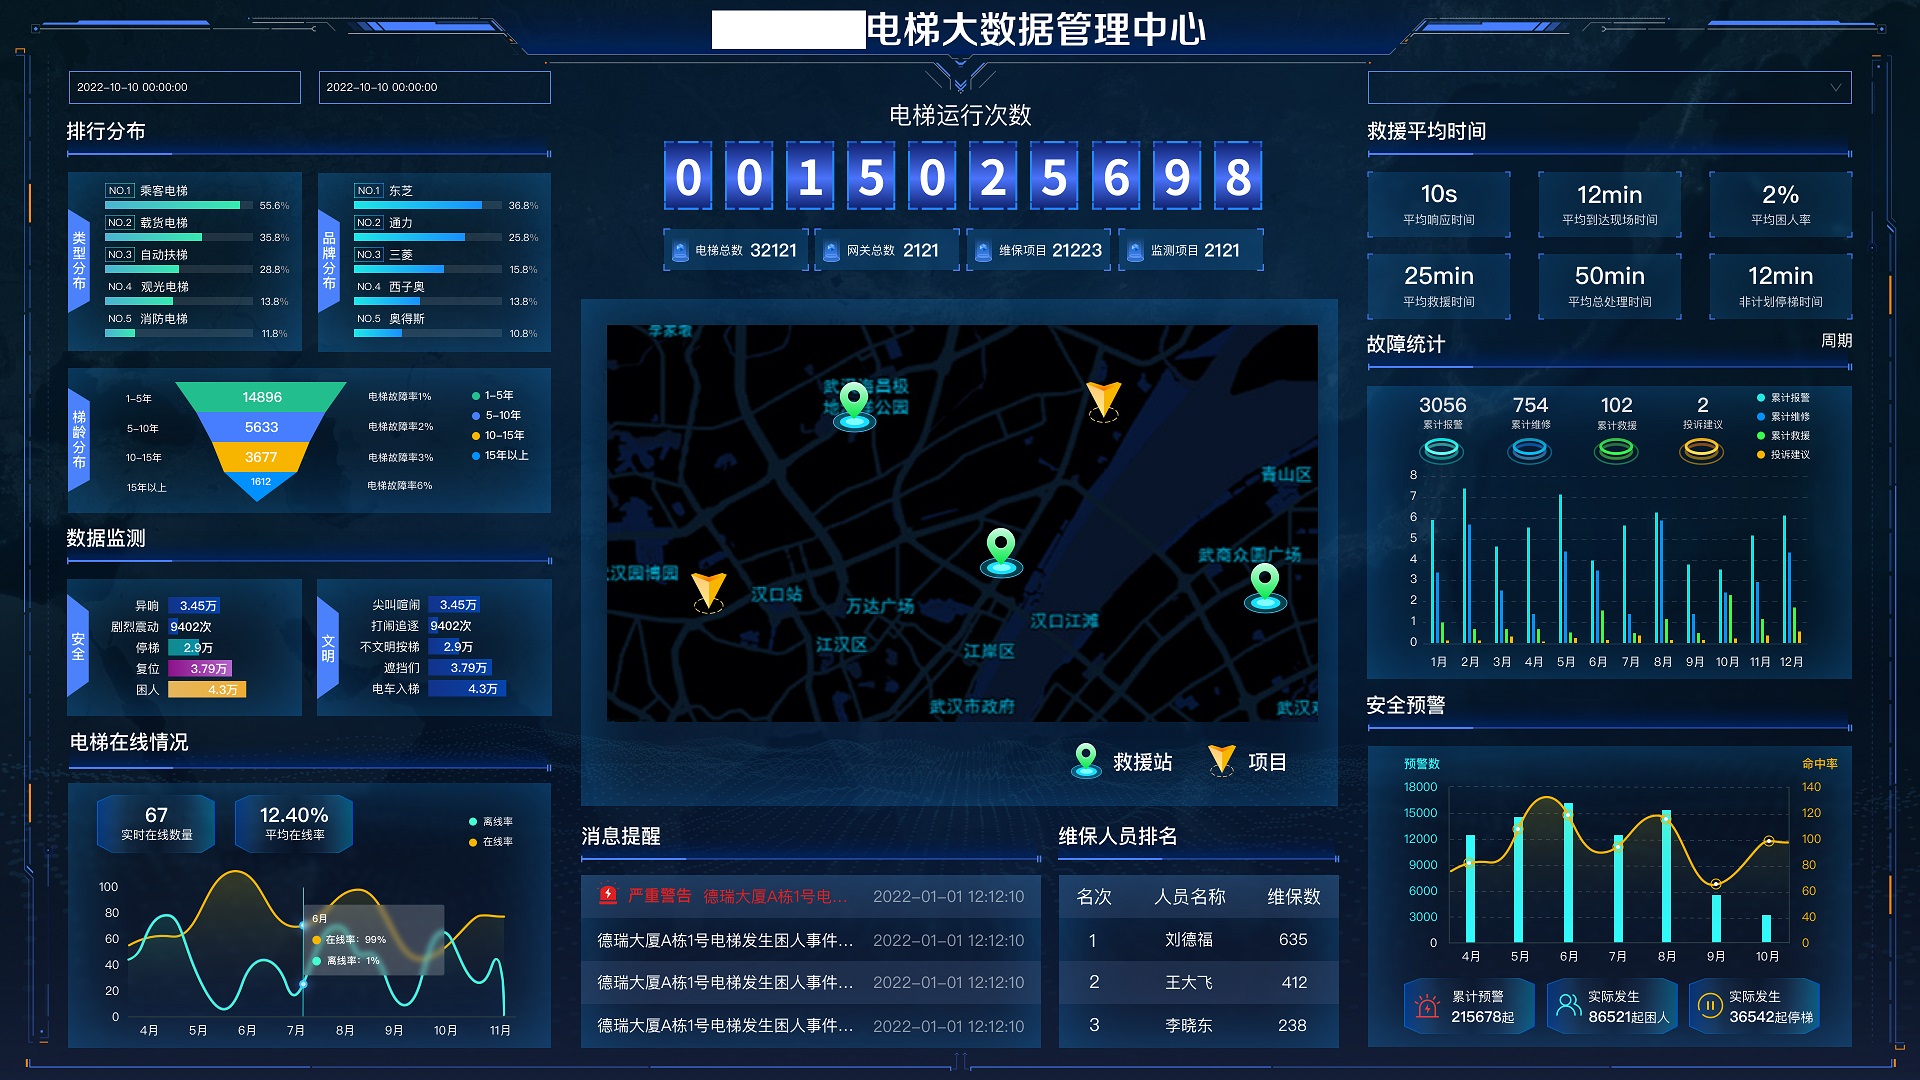Click the 困人 4.3万 yellow bar
The height and width of the screenshot is (1080, 1920).
tap(207, 690)
